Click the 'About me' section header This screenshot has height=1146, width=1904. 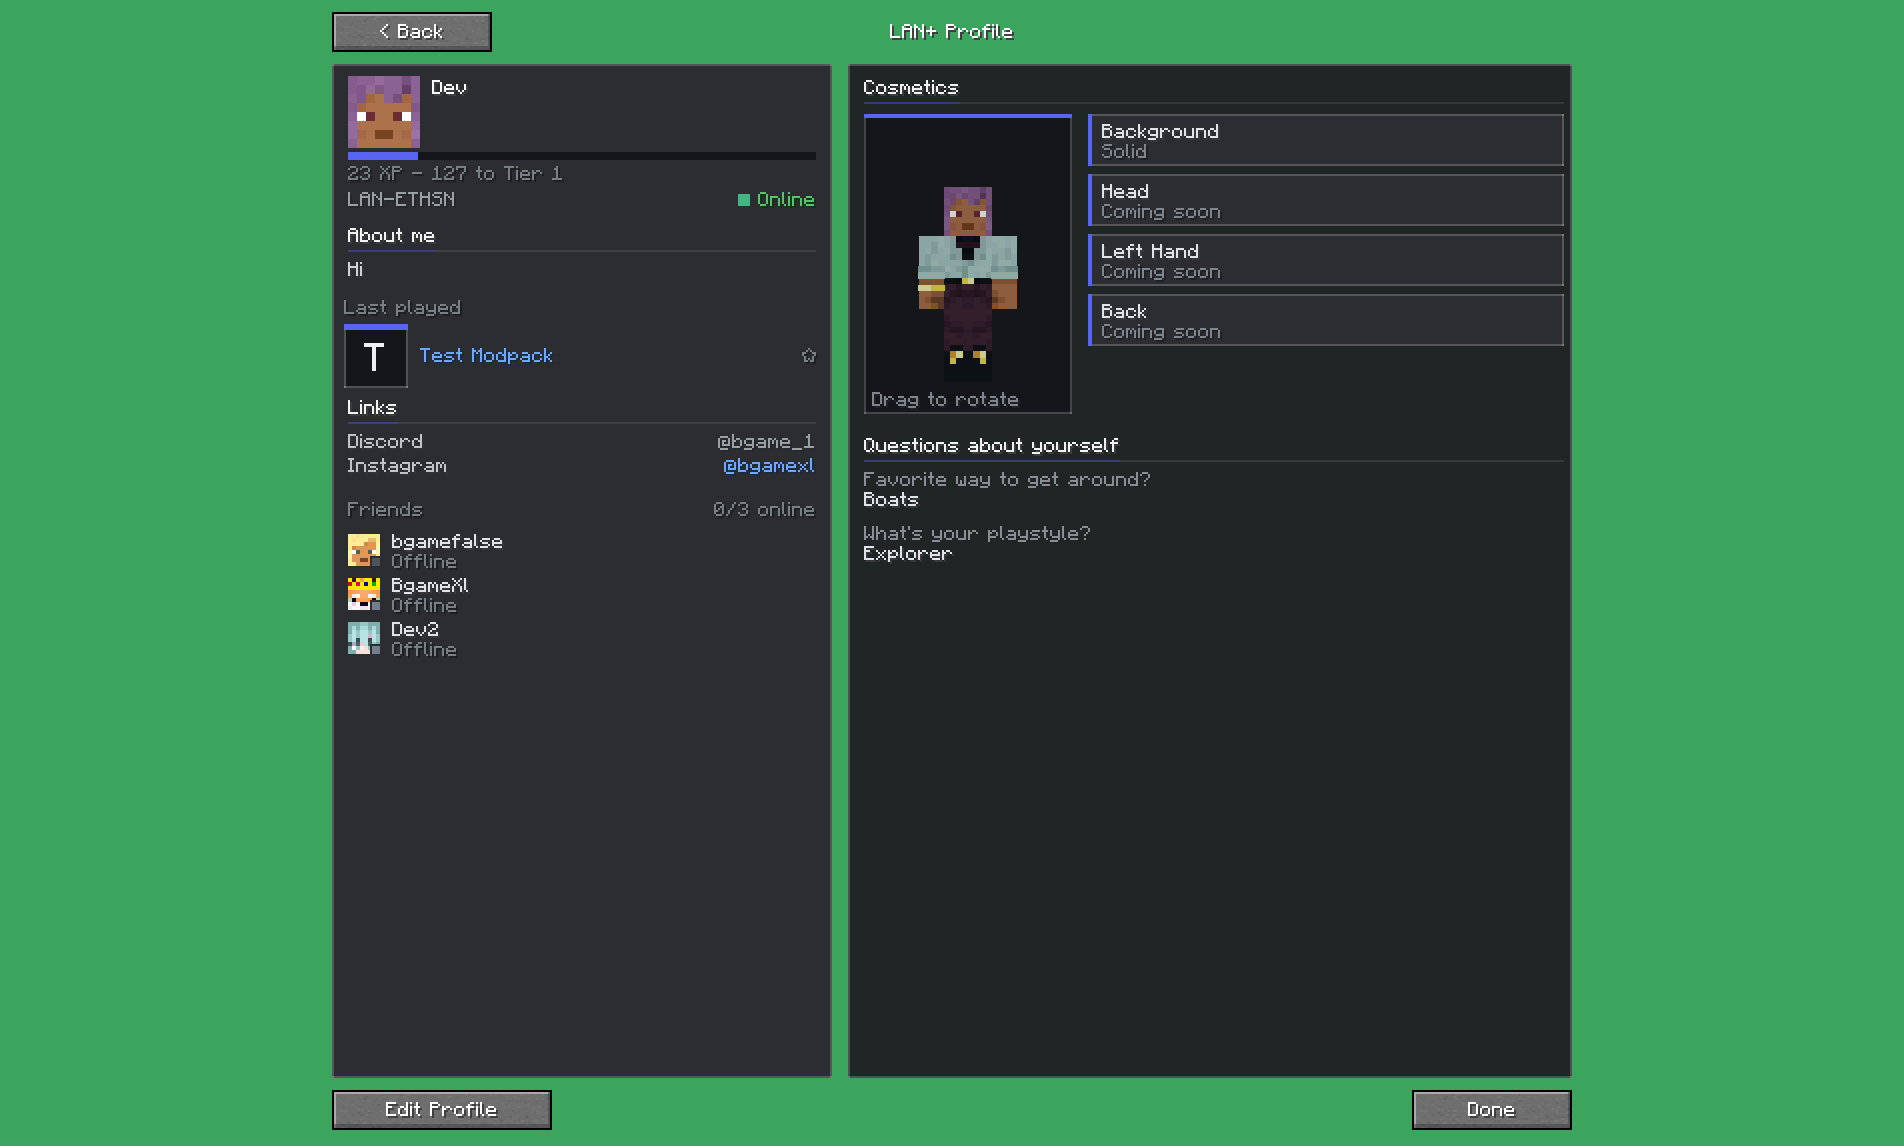point(391,236)
